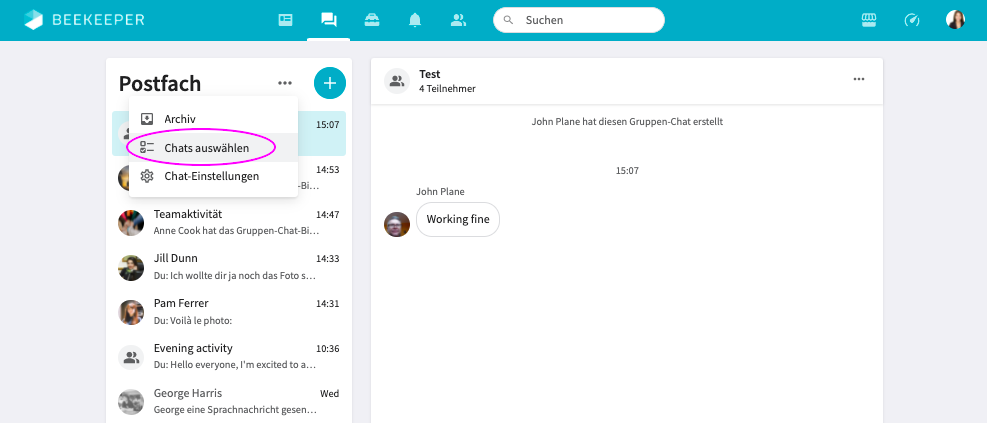Open the user profile avatar
This screenshot has width=987, height=423.
point(956,20)
